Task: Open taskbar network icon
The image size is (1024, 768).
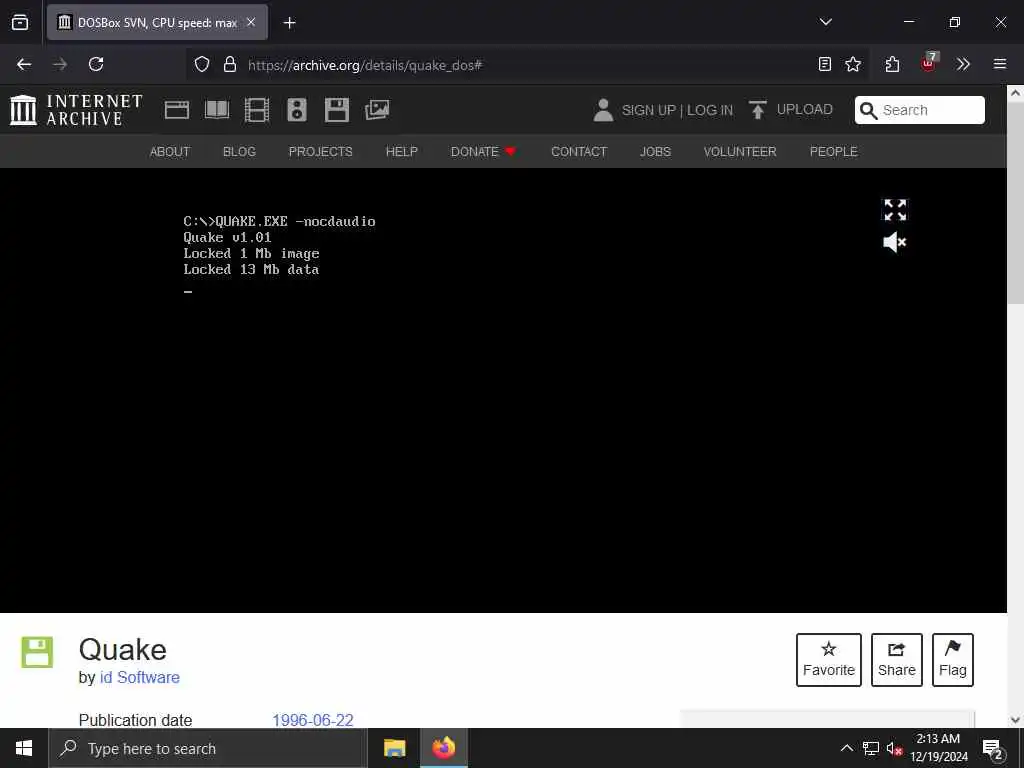Action: pos(871,748)
